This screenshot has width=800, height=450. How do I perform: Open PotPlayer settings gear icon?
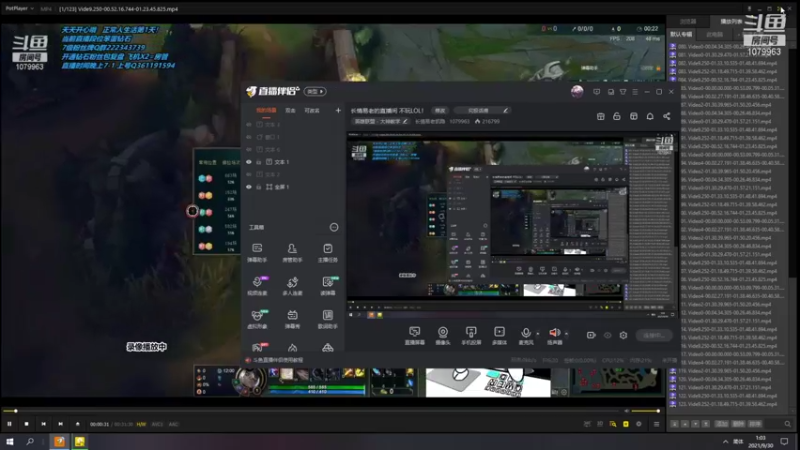(639, 424)
